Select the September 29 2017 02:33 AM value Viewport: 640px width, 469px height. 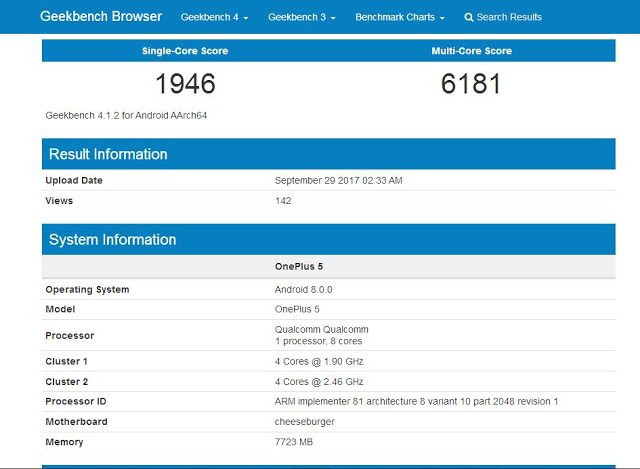point(338,180)
